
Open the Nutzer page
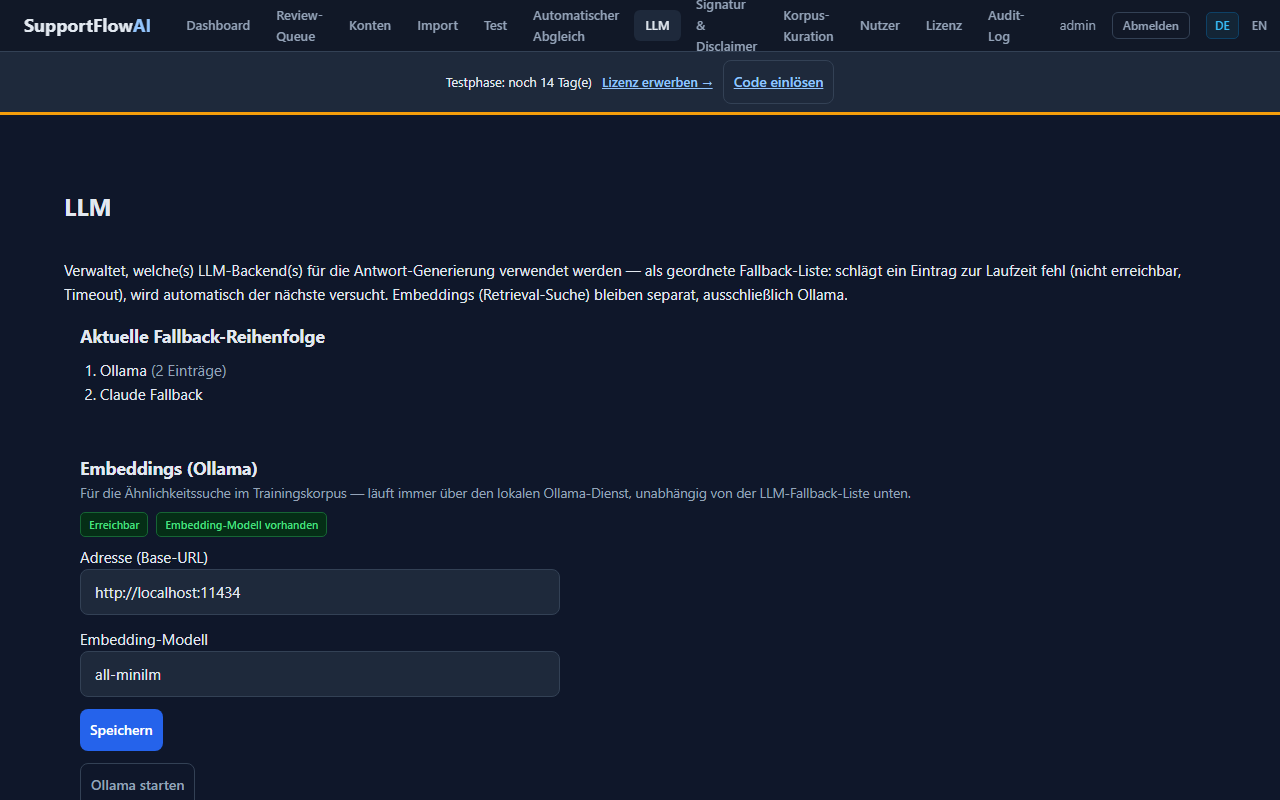click(x=880, y=26)
